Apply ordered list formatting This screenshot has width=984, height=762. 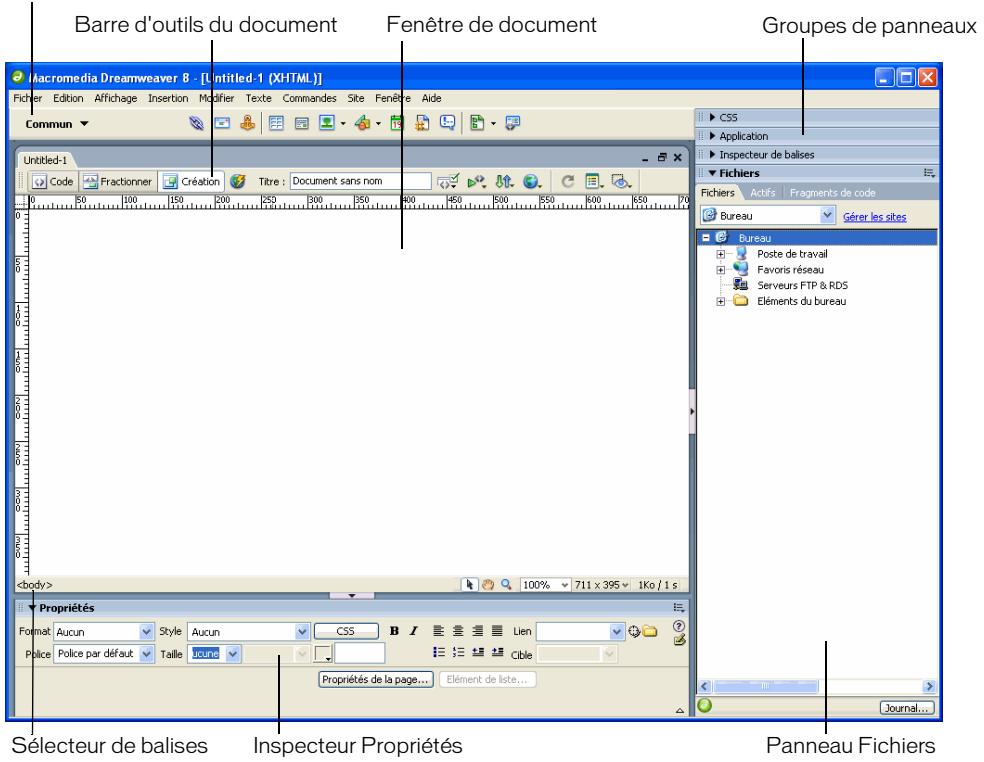458,652
